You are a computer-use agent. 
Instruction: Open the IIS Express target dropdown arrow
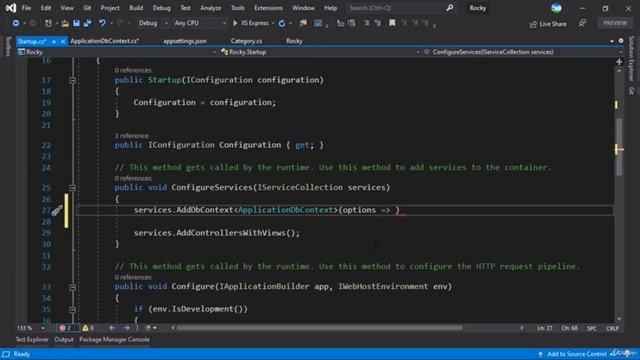pos(273,23)
